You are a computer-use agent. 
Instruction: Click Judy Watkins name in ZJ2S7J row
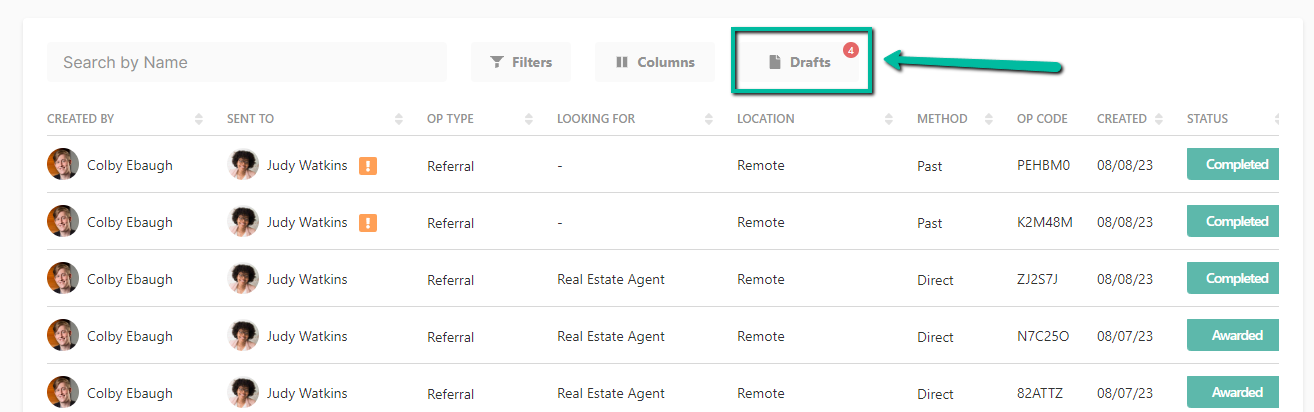point(307,279)
